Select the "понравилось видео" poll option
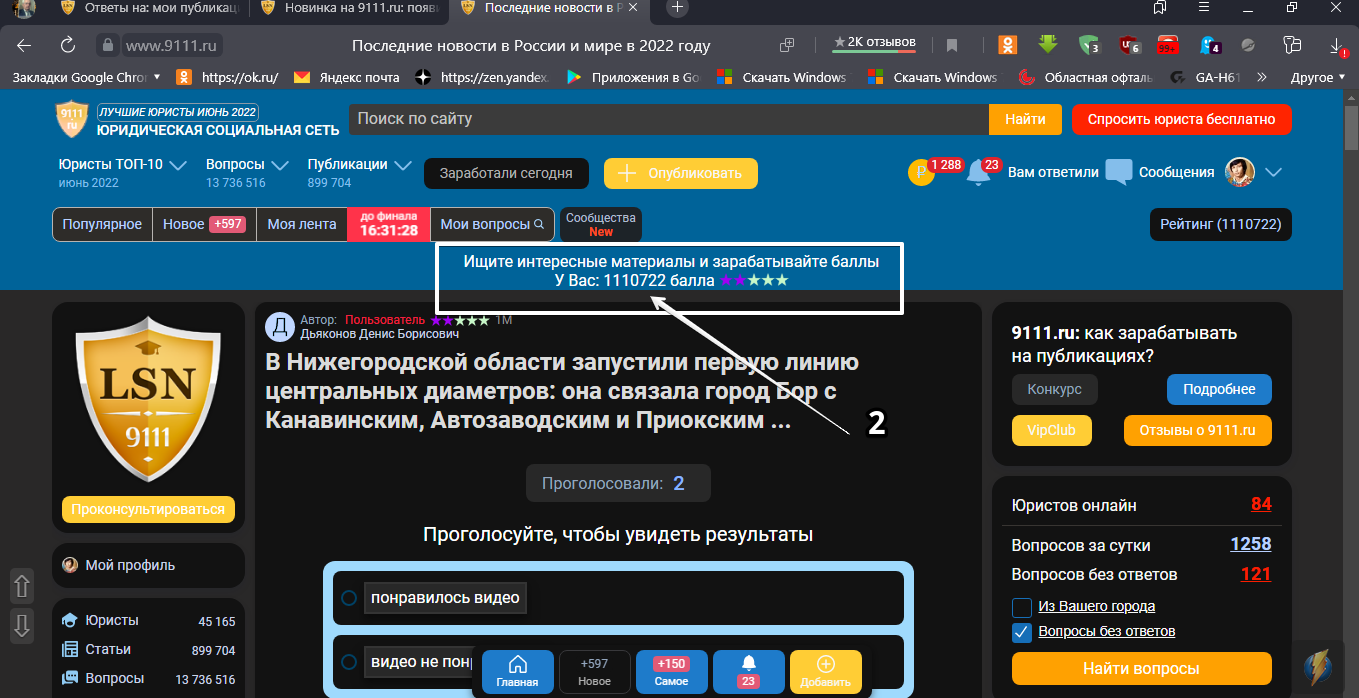Viewport: 1359px width, 698px height. point(349,598)
